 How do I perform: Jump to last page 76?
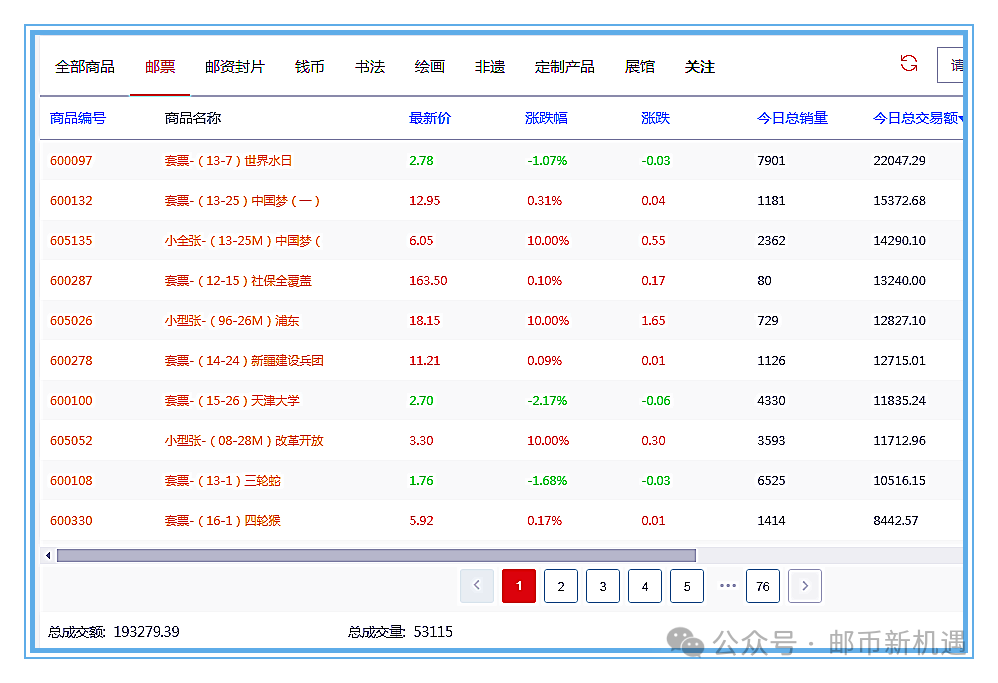(x=763, y=586)
